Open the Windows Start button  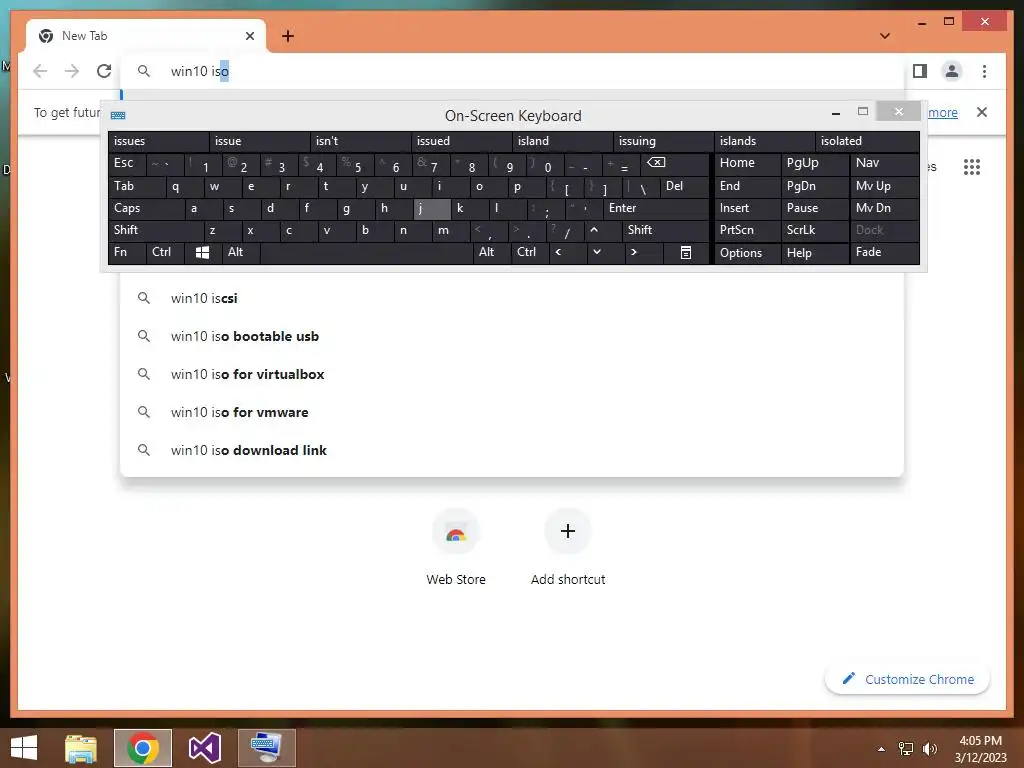tap(24, 748)
